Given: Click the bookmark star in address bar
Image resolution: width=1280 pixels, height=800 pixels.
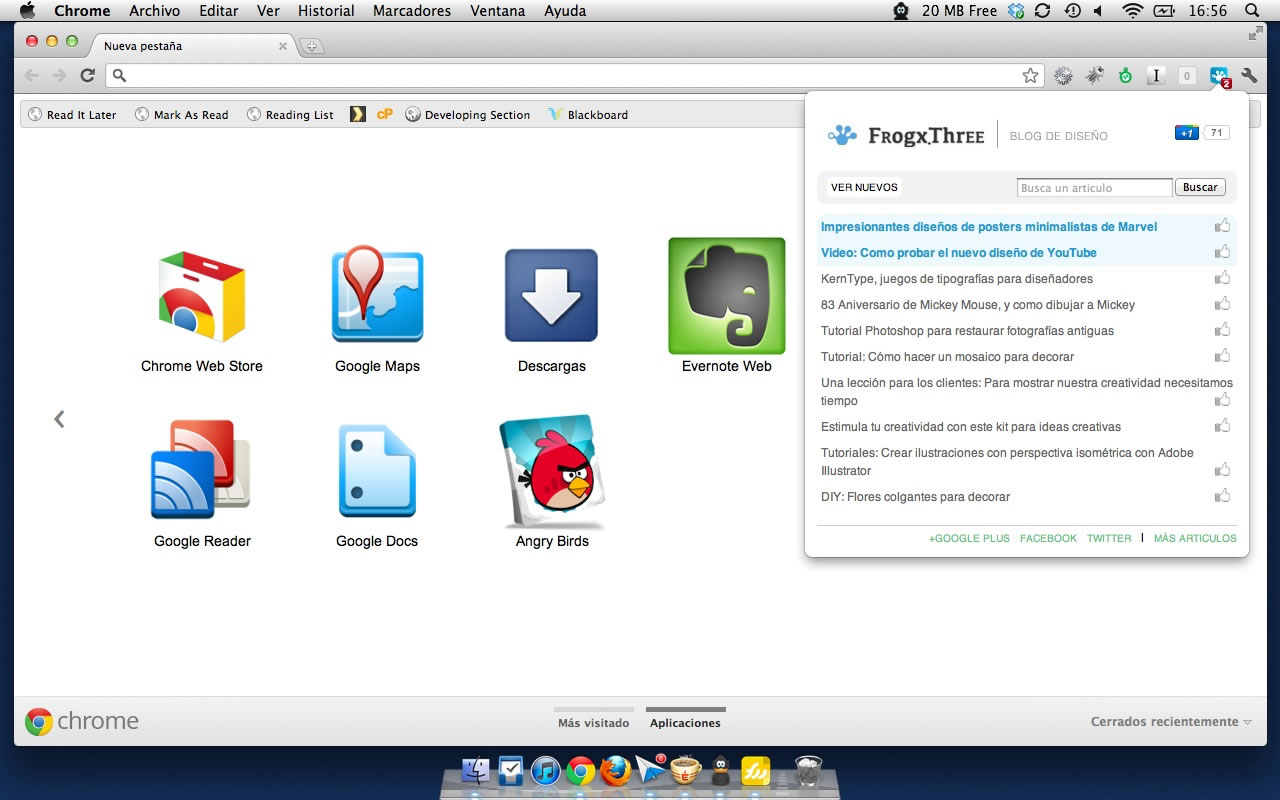Looking at the screenshot, I should coord(1030,75).
